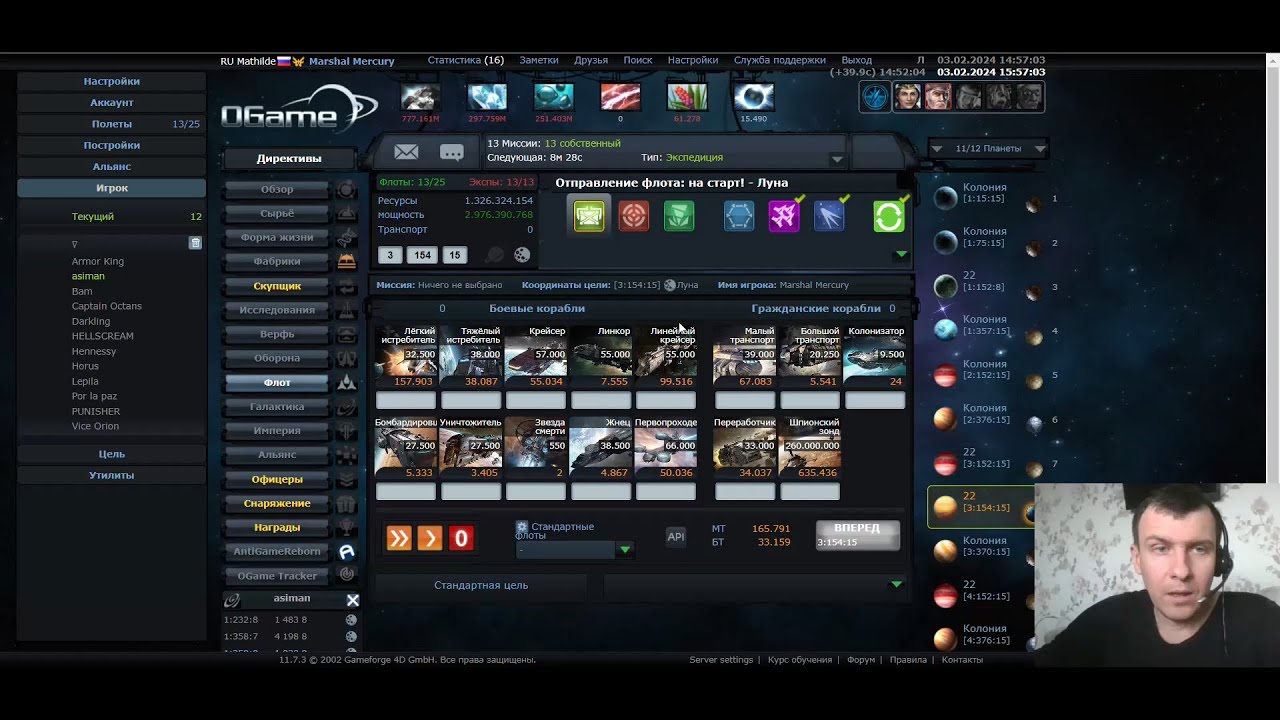This screenshot has height=720, width=1280.
Task: Select player Captain Octans in list
Action: tap(106, 306)
